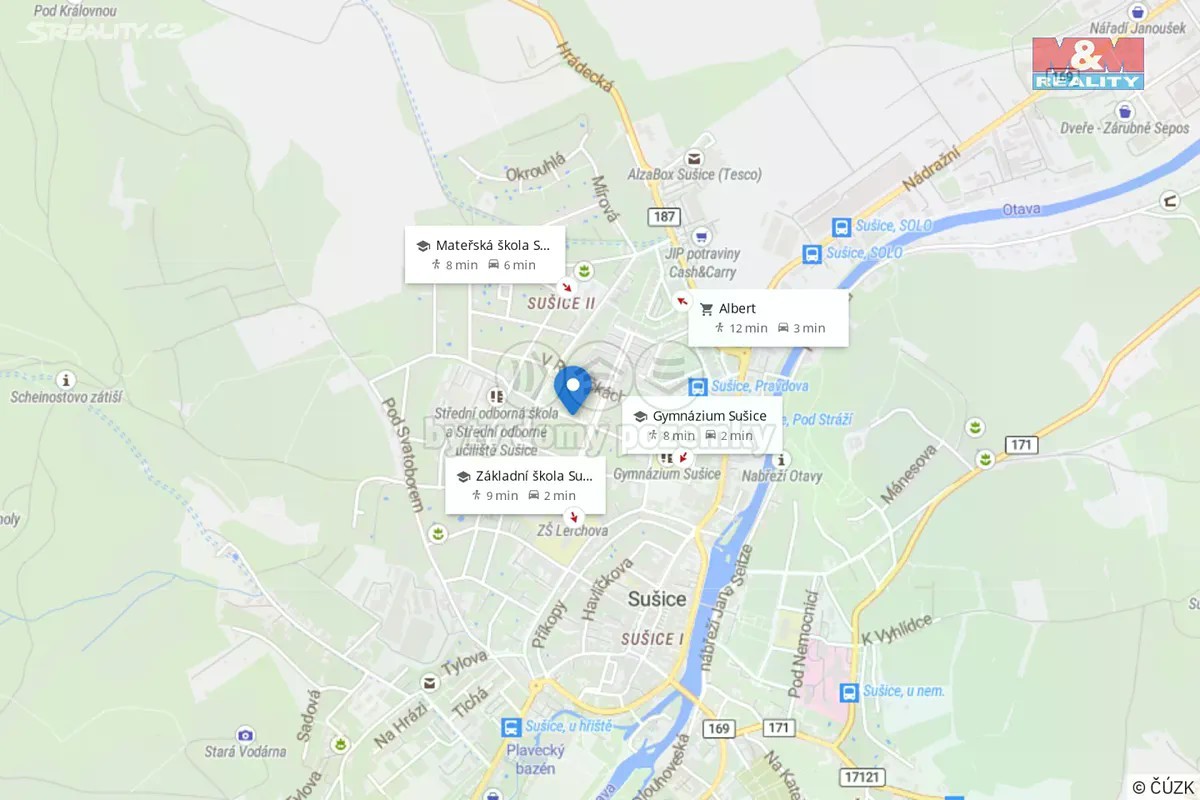Click the Sušice, Pravdova bus stop icon

point(698,387)
